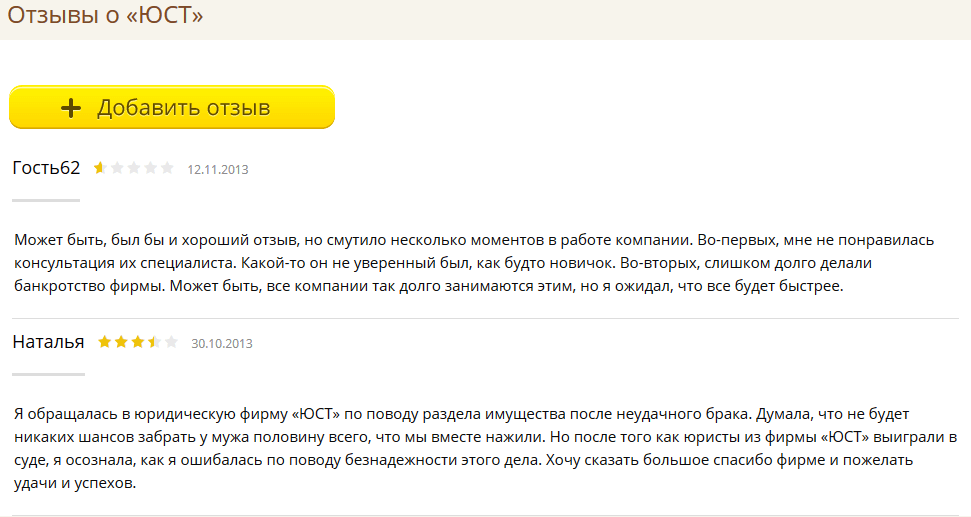
Task: Click the review date 12.11.2013
Action: 218,169
